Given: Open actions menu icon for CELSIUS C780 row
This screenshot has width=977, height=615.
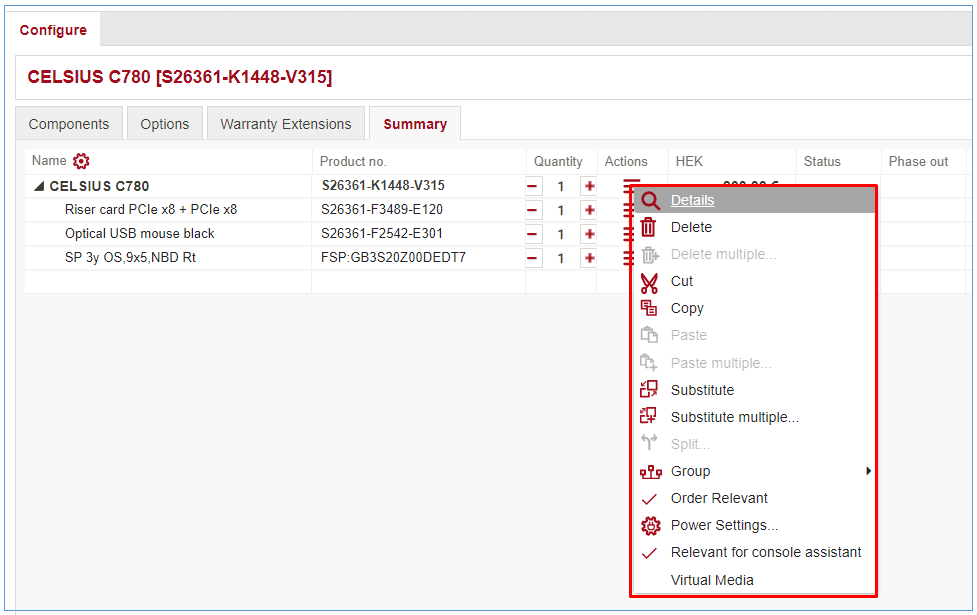Looking at the screenshot, I should click(631, 184).
